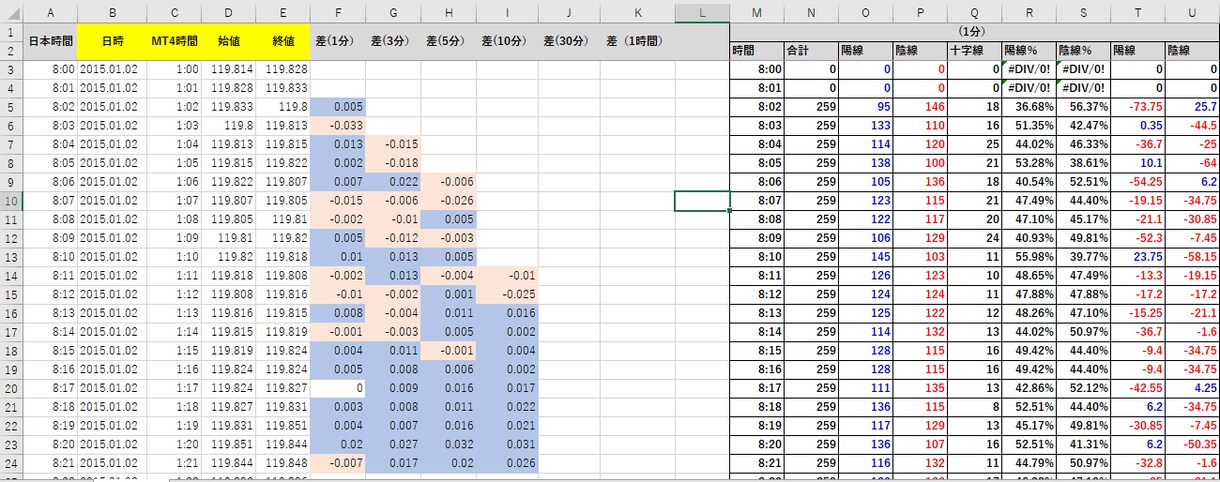Image resolution: width=1220 pixels, height=482 pixels.
Task: Click the 8:17 cell in column M
Action: coord(756,388)
